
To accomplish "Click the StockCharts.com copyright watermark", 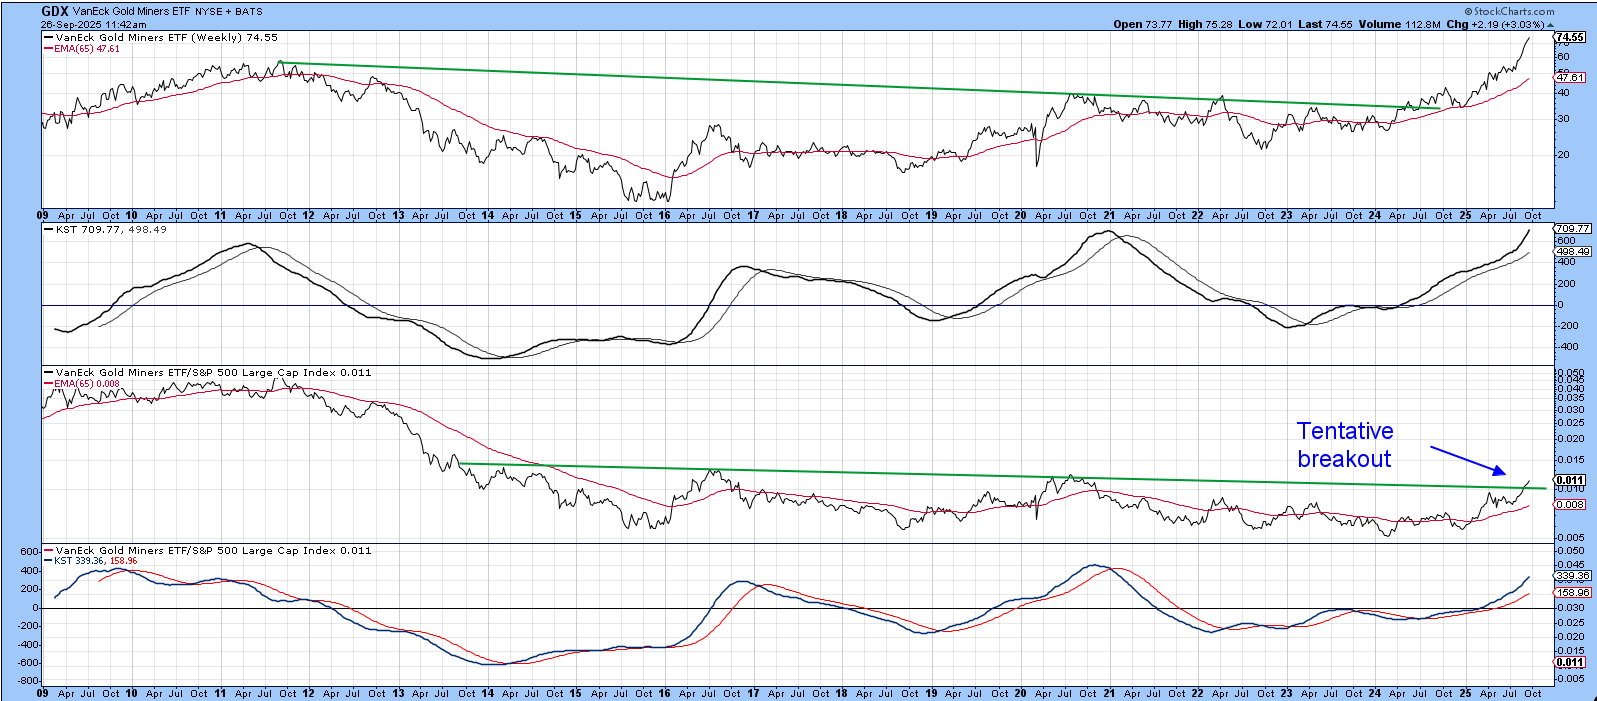I will tap(1509, 11).
